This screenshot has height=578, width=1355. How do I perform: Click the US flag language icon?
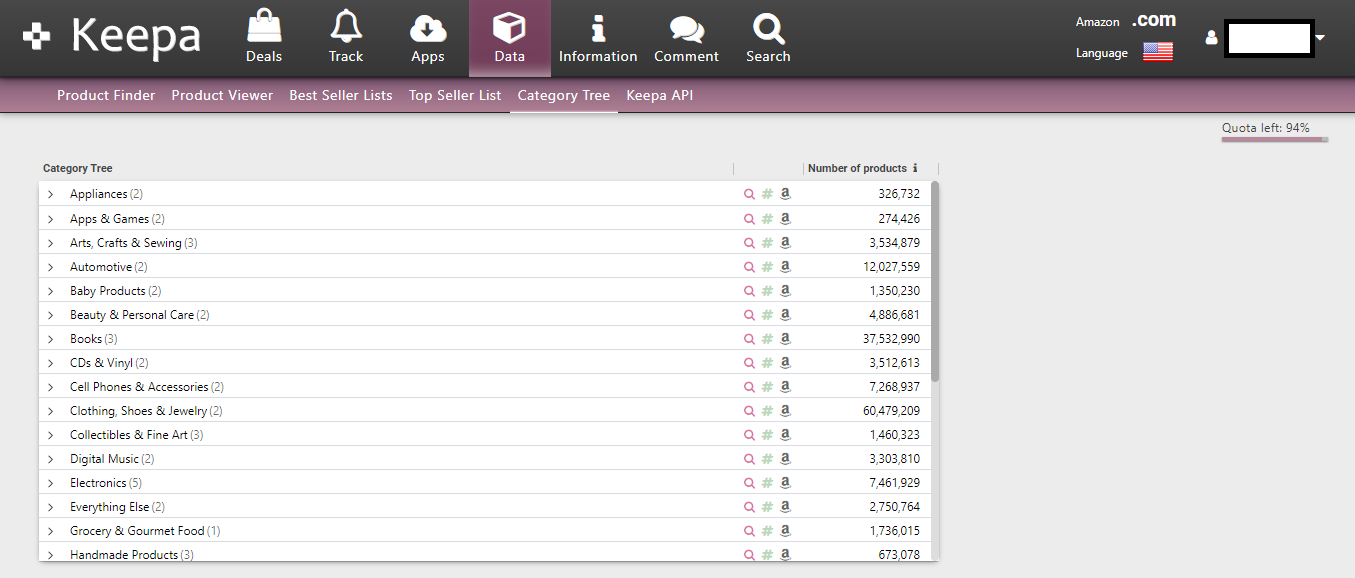coord(1158,52)
